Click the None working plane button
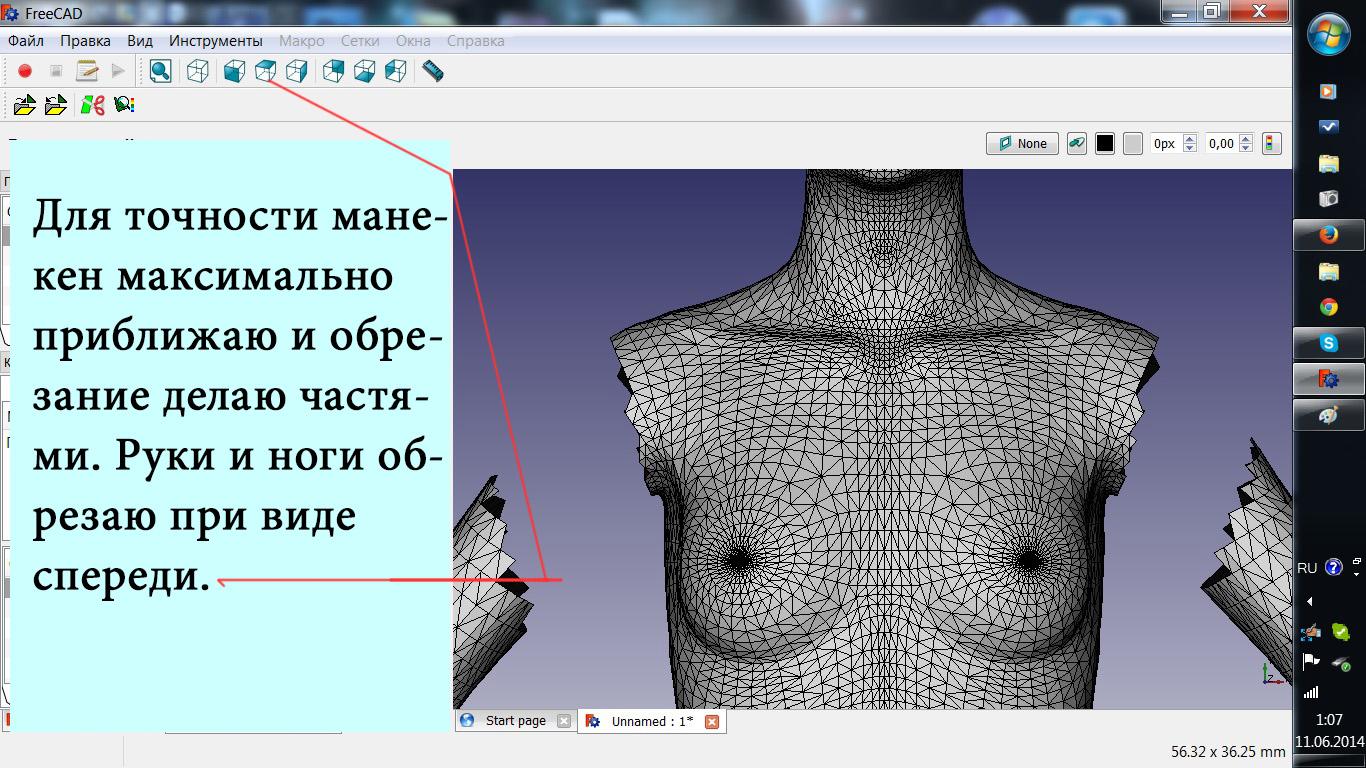Image resolution: width=1366 pixels, height=768 pixels. (1022, 143)
